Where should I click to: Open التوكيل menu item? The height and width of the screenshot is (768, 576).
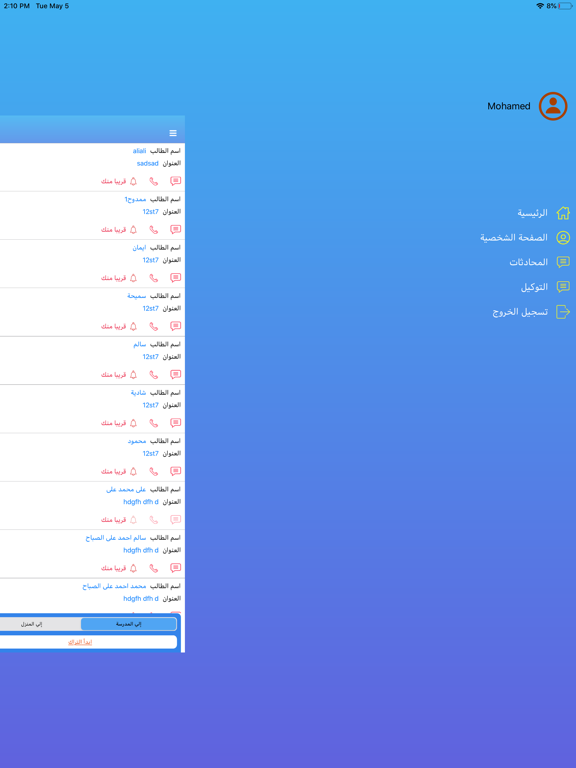pyautogui.click(x=545, y=287)
